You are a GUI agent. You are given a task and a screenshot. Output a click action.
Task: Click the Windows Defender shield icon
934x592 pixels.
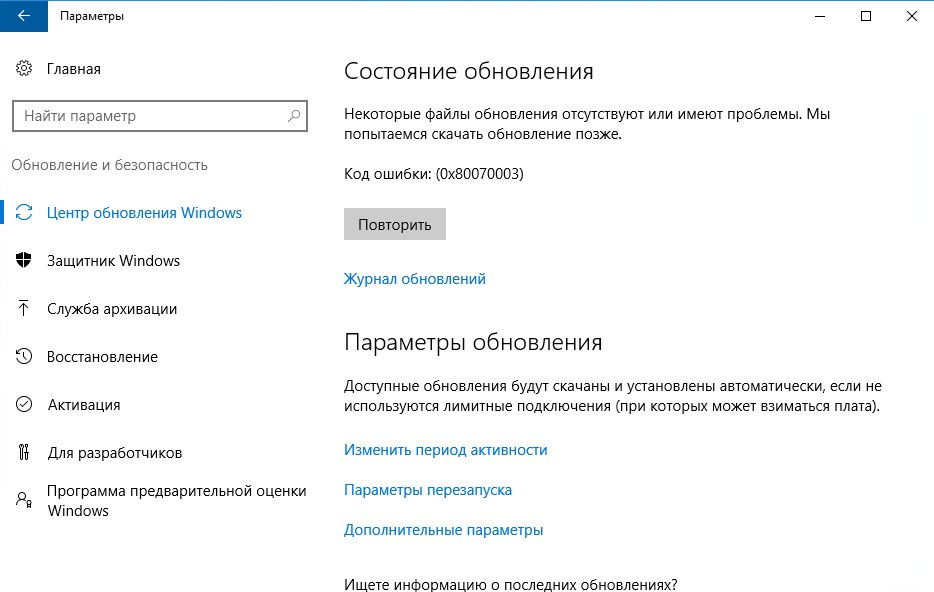click(24, 261)
